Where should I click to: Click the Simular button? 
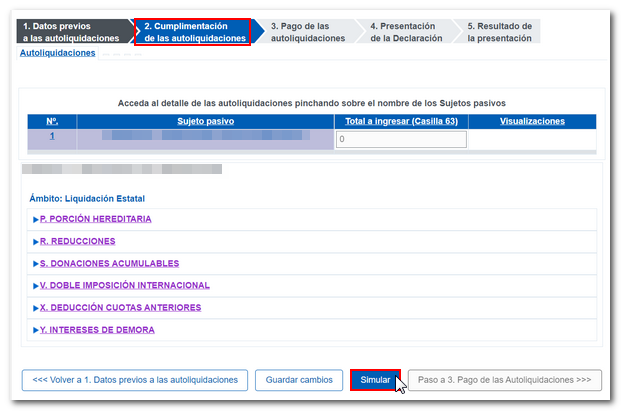[375, 380]
